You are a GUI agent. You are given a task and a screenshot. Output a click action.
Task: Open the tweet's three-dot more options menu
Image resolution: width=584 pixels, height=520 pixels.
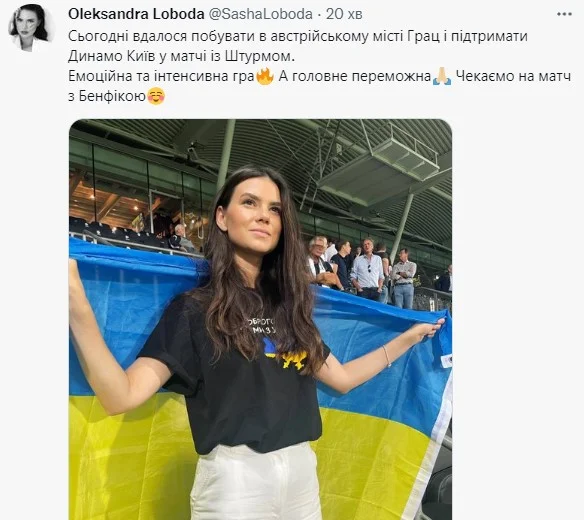click(x=564, y=14)
